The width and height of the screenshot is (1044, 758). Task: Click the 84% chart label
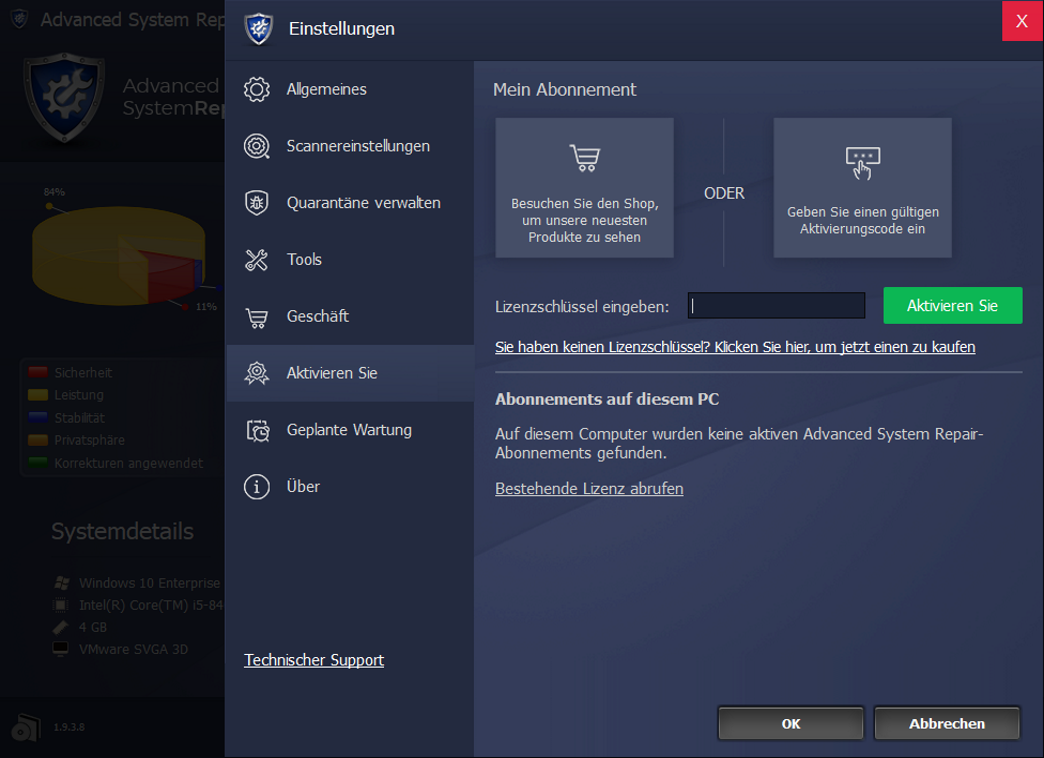(55, 192)
